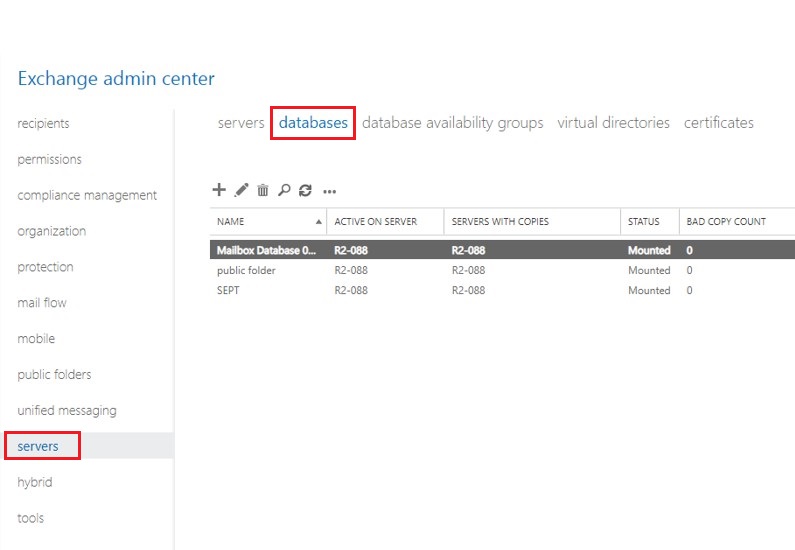Open protection section
Image resolution: width=795 pixels, height=550 pixels.
point(45,267)
